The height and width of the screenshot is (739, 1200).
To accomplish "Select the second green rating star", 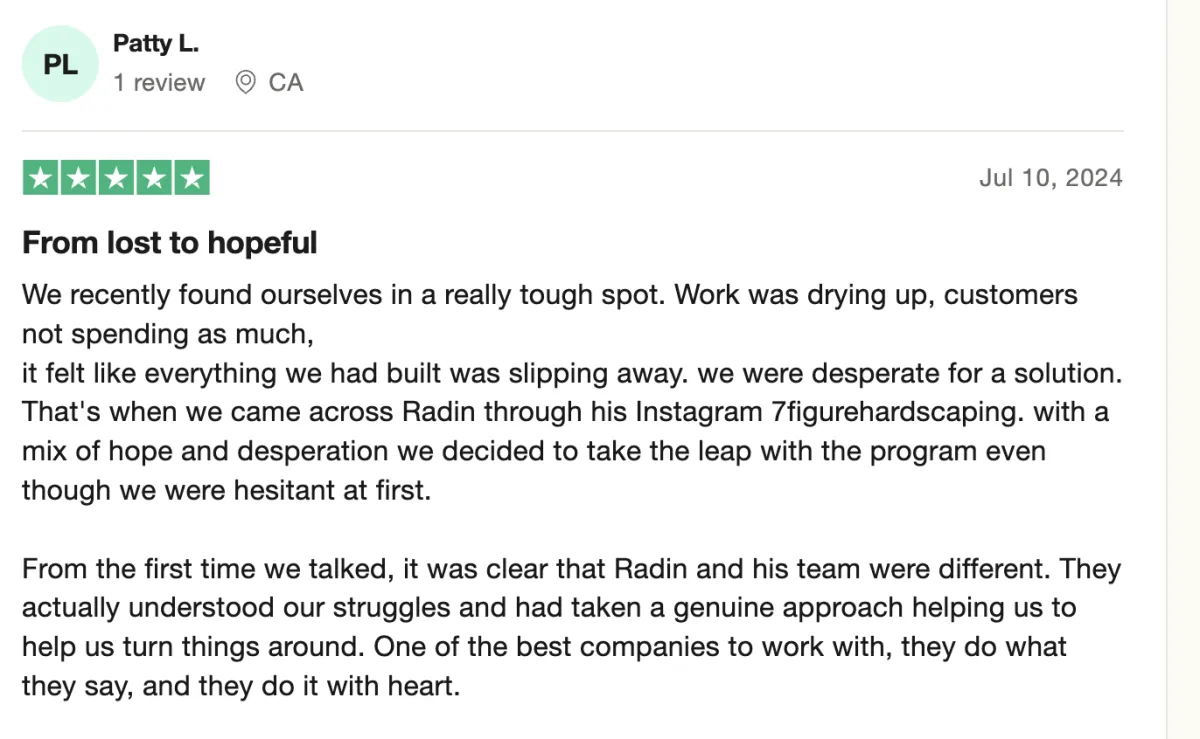I will pyautogui.click(x=78, y=178).
